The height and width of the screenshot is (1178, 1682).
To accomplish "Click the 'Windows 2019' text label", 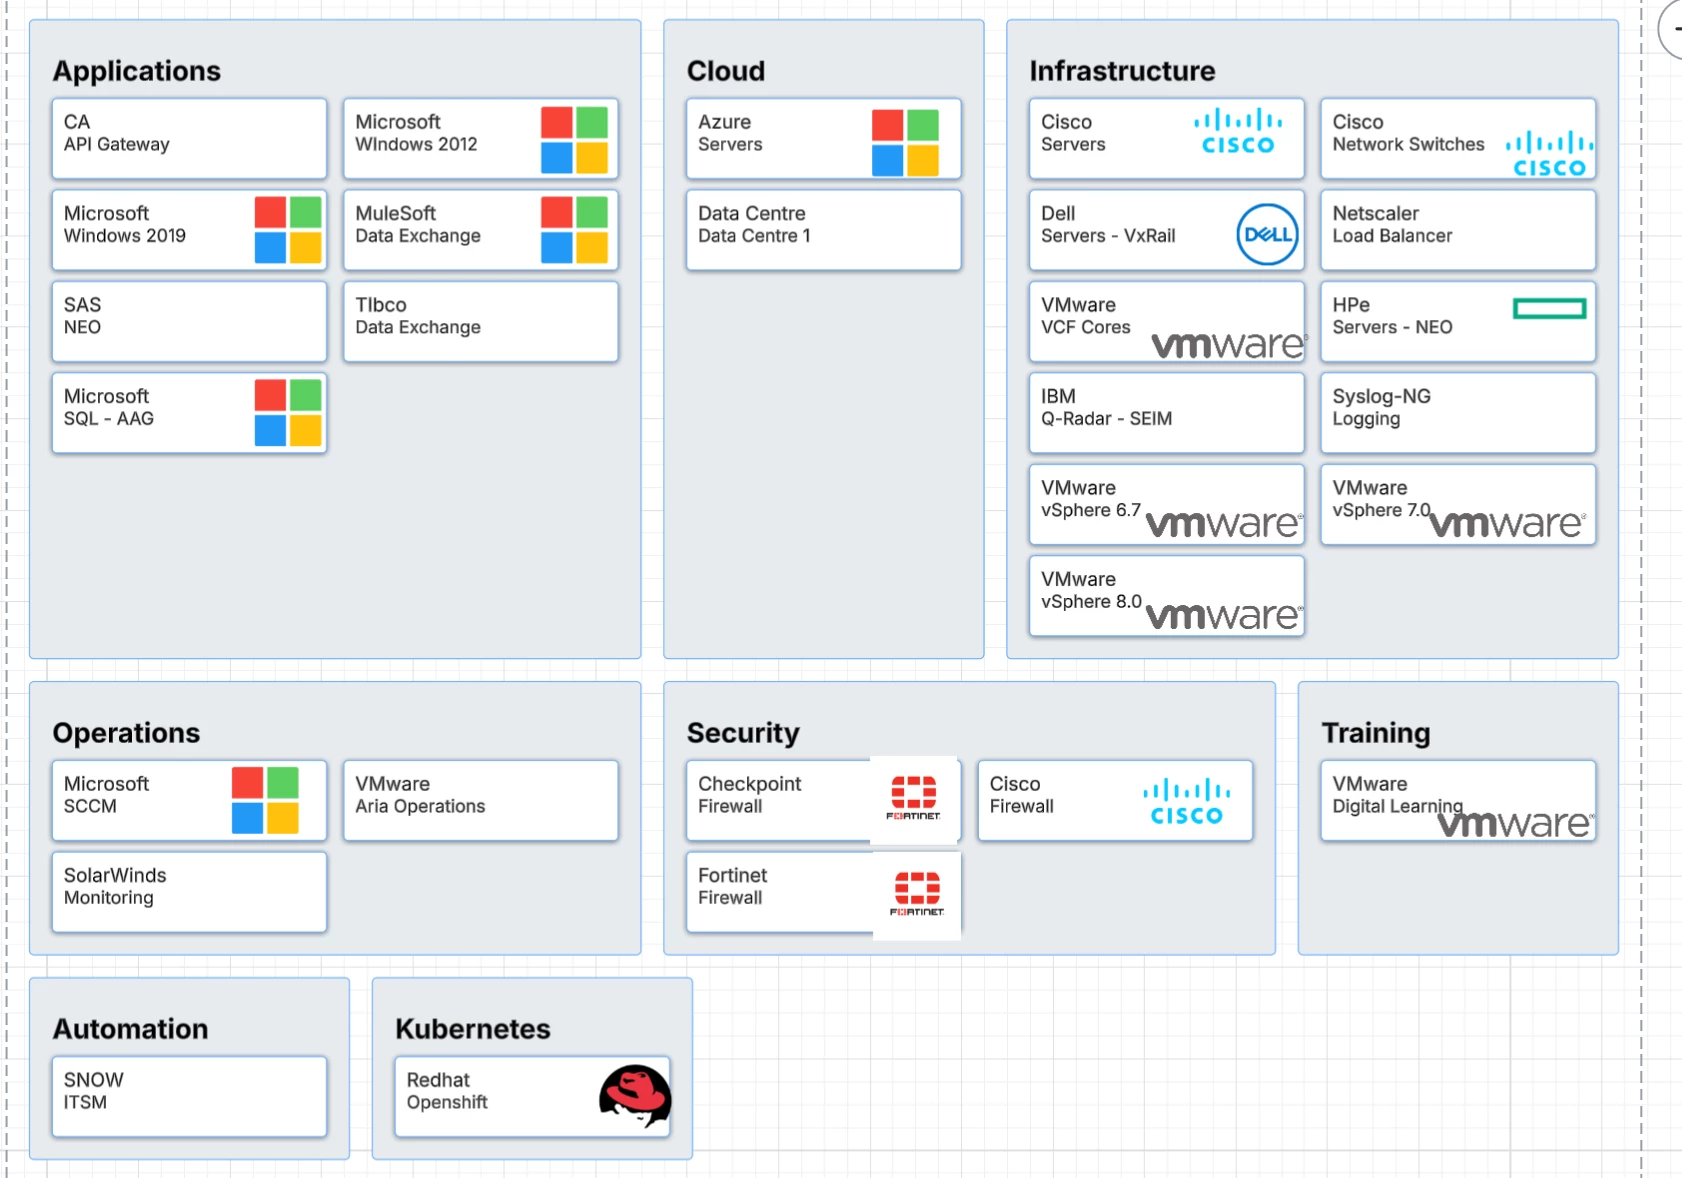I will point(125,236).
